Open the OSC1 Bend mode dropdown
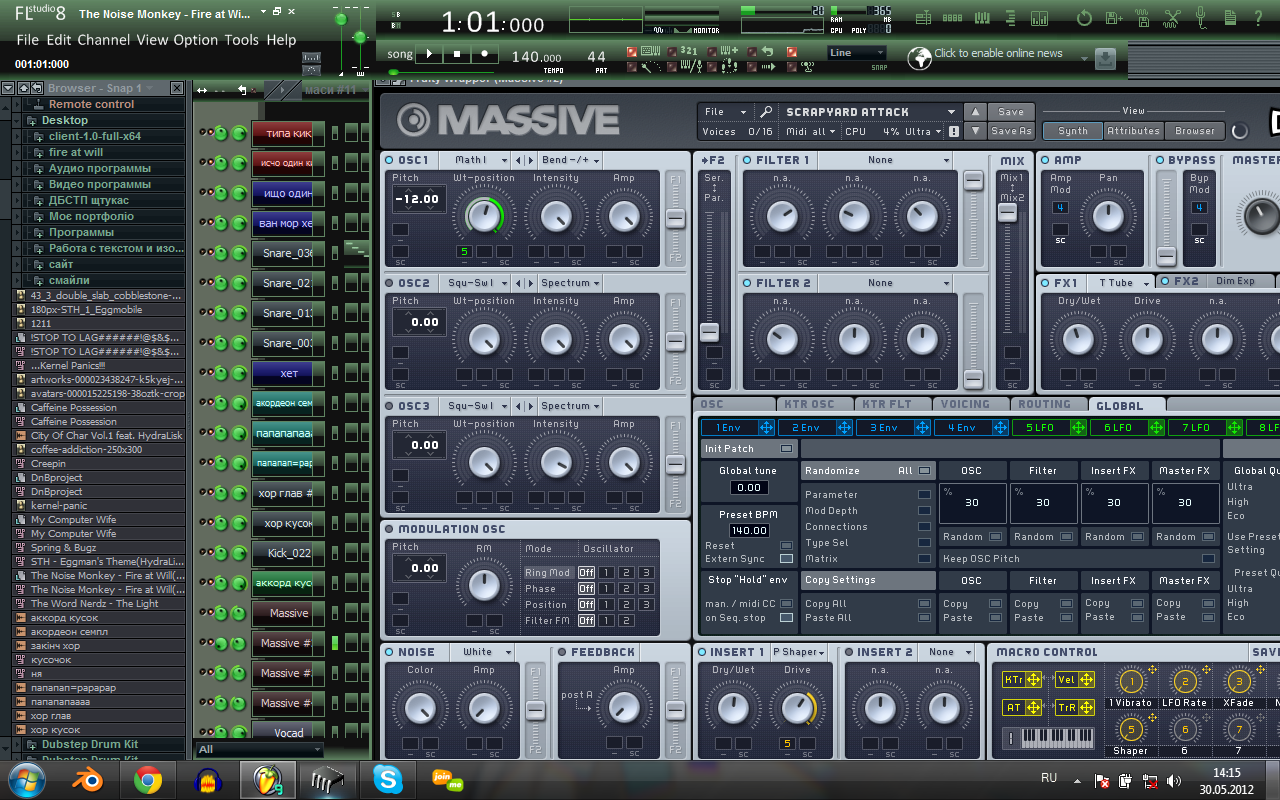The height and width of the screenshot is (800, 1280). pyautogui.click(x=571, y=160)
